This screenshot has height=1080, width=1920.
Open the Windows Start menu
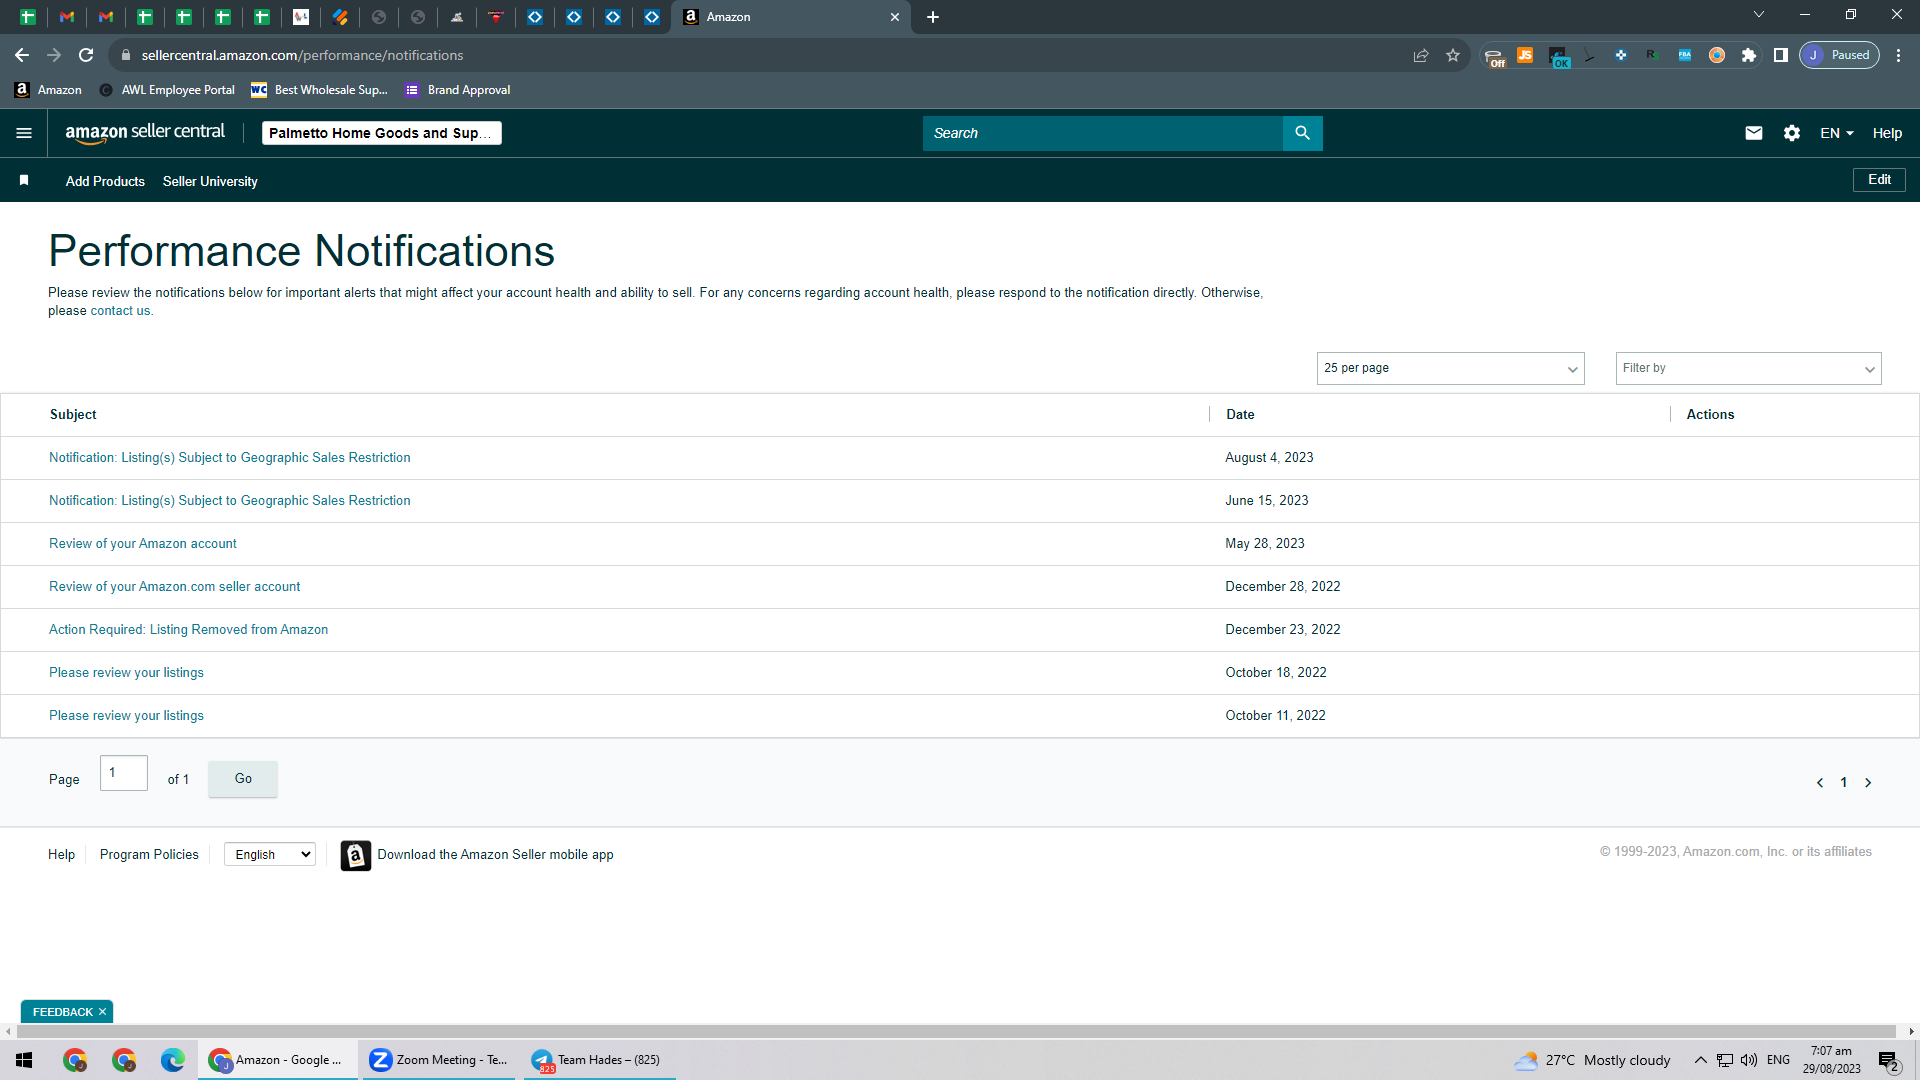pyautogui.click(x=24, y=1060)
